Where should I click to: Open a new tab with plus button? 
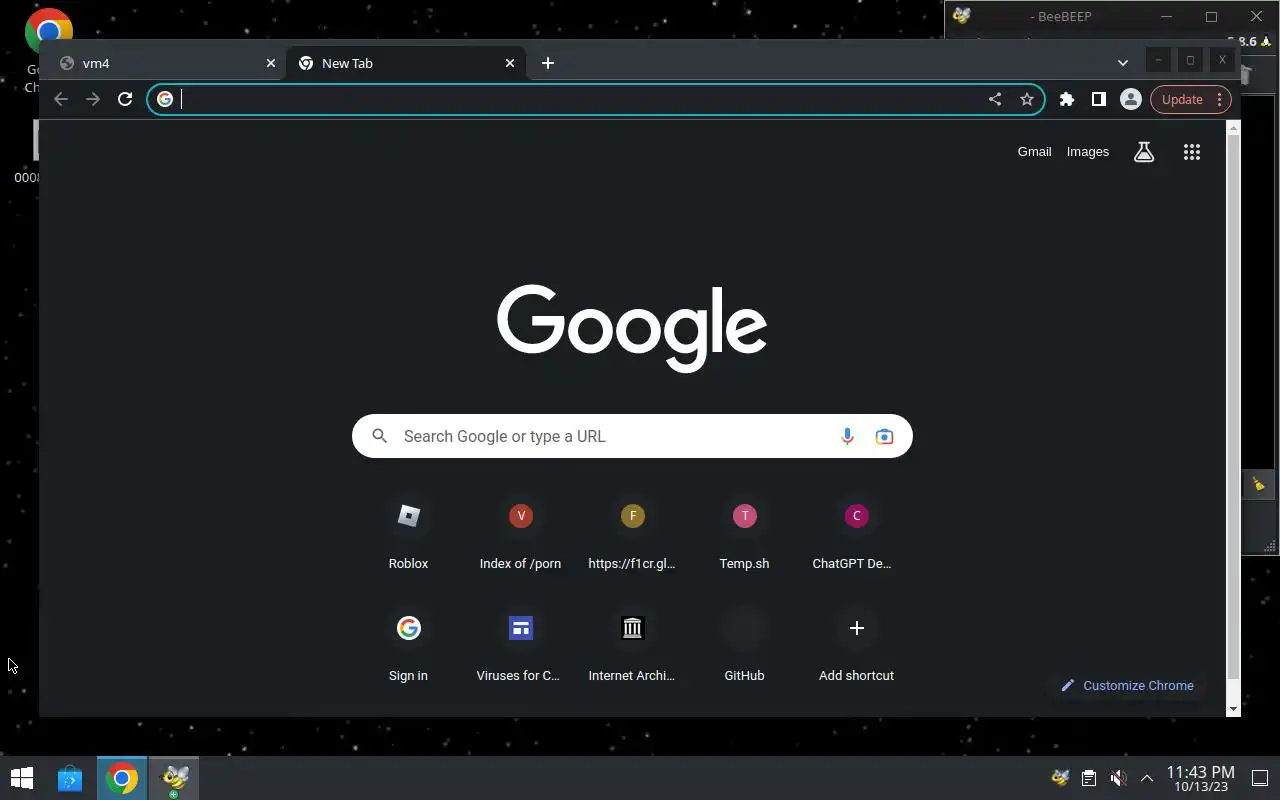click(547, 63)
